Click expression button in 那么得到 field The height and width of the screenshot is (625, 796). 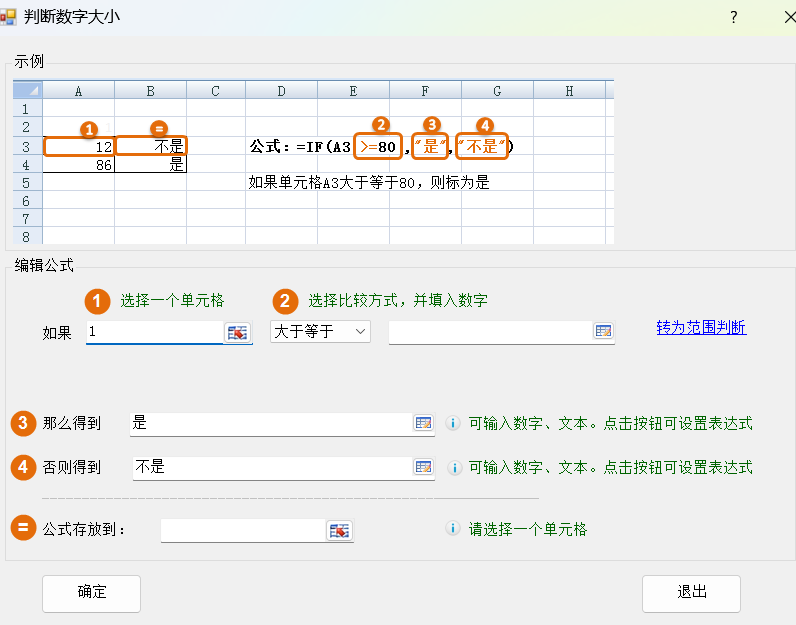(x=423, y=423)
